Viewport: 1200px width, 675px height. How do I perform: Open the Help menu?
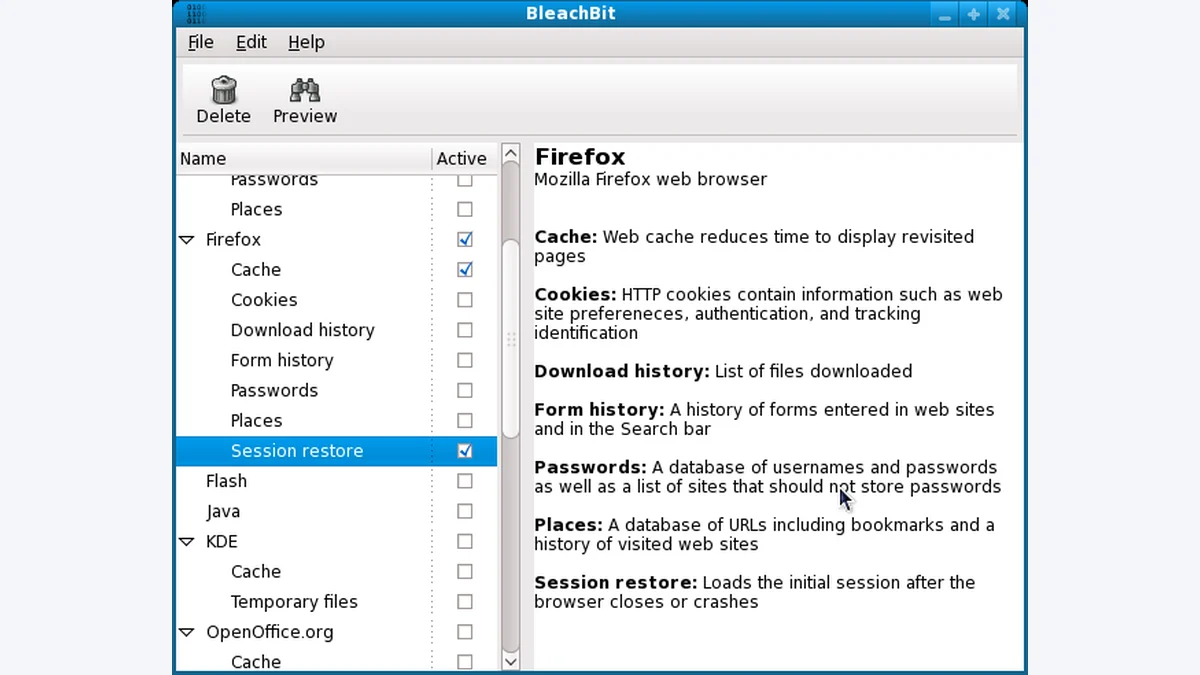(x=306, y=42)
